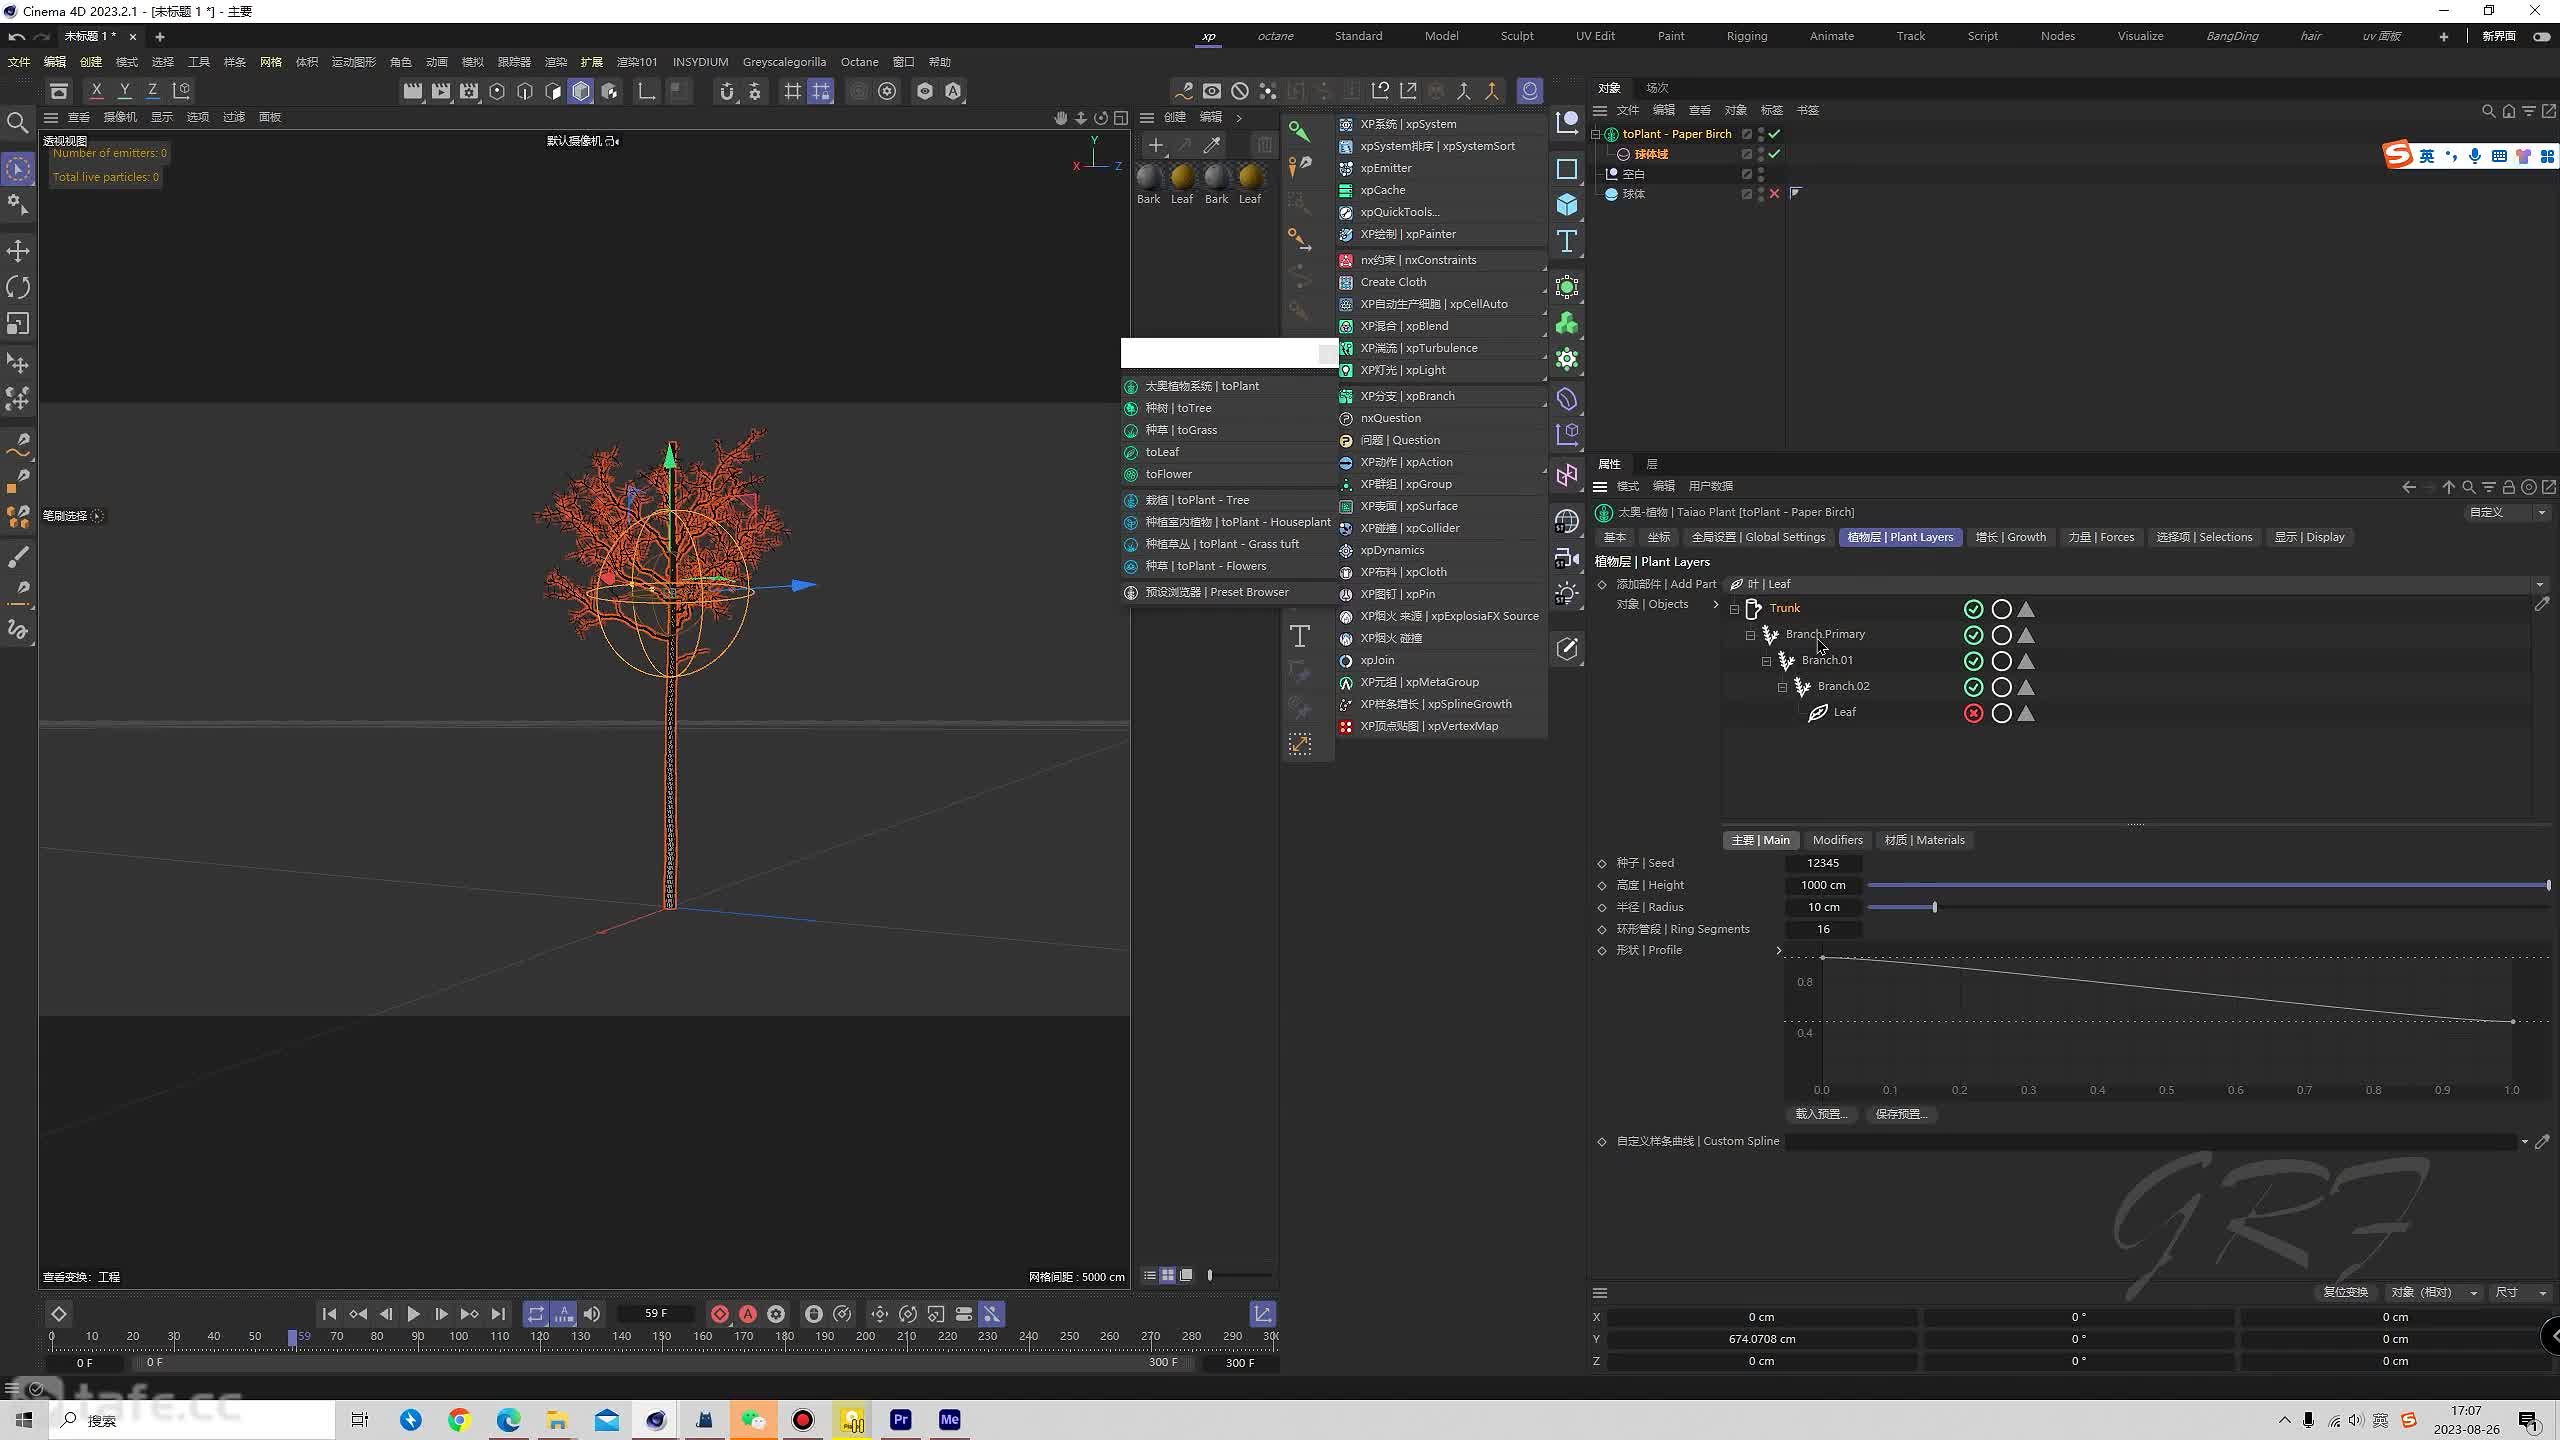The width and height of the screenshot is (2560, 1440).
Task: Select the Move tool in left toolbar
Action: tap(18, 251)
